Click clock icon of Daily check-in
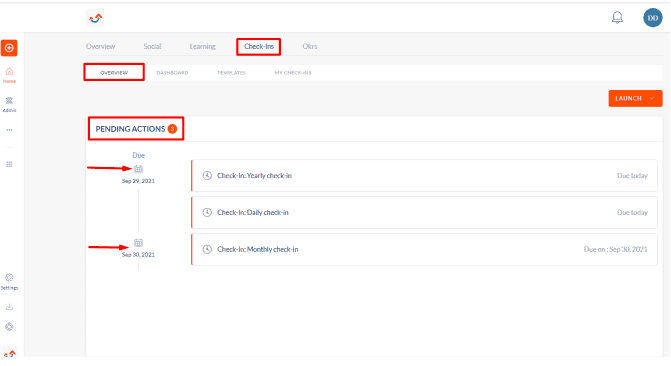The image size is (671, 366). tap(207, 212)
